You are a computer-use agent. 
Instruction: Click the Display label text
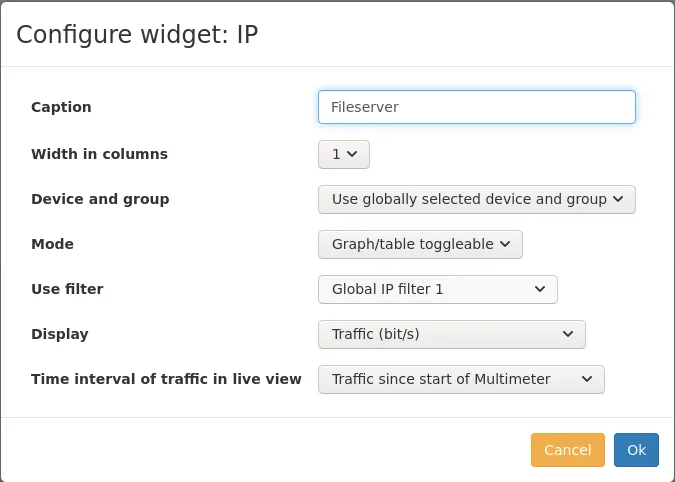point(60,334)
